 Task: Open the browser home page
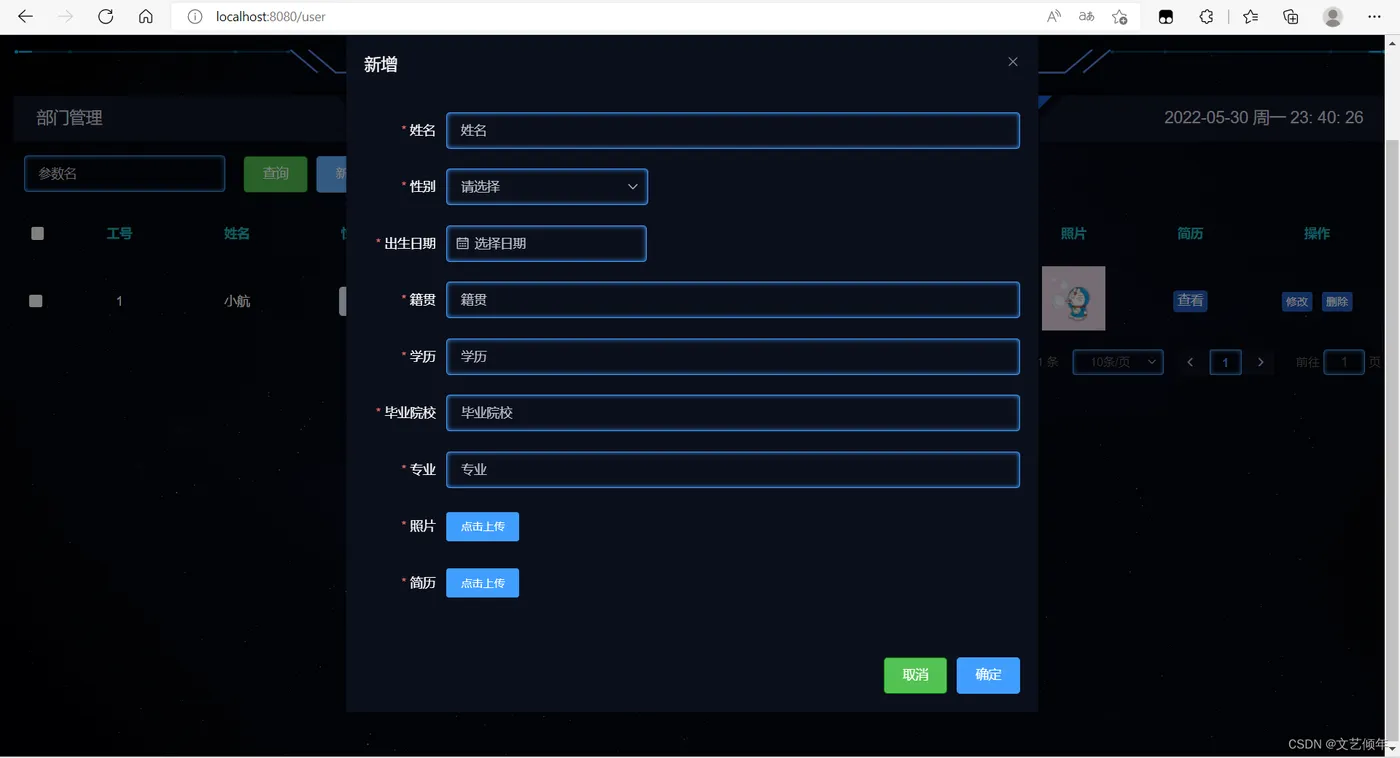coord(146,16)
